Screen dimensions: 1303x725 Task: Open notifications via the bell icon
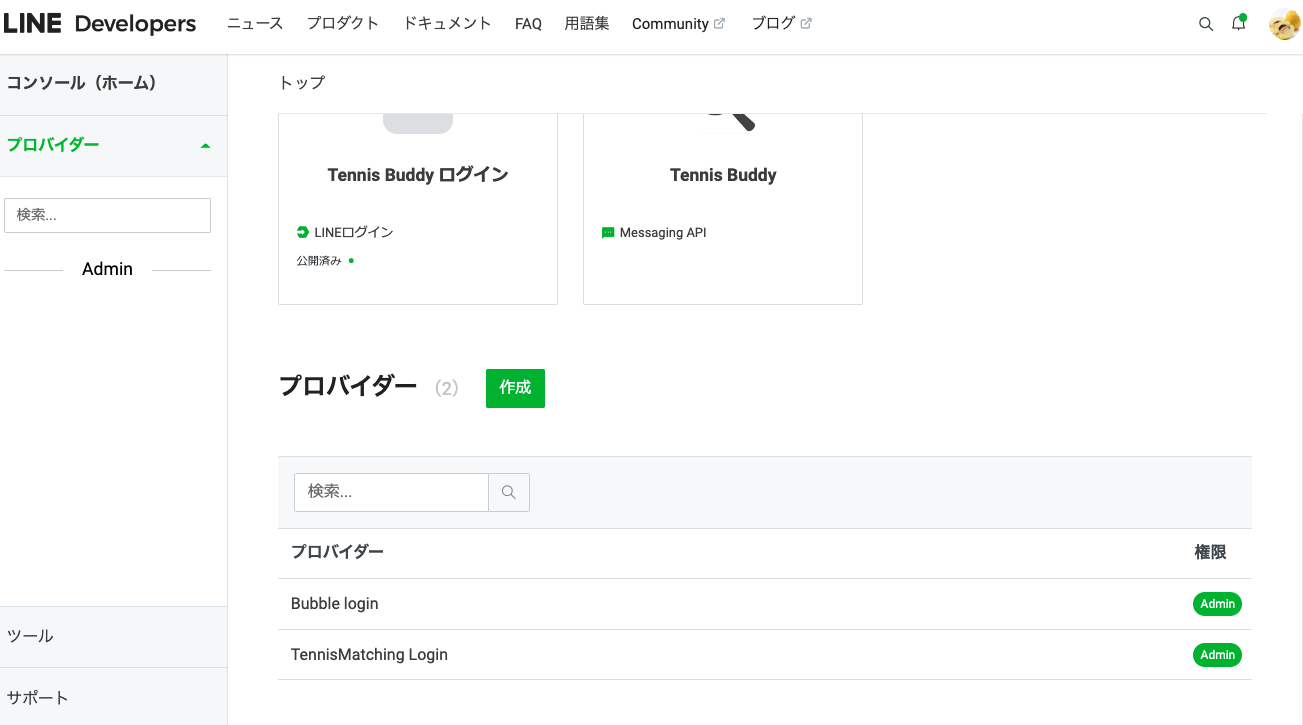(1238, 23)
